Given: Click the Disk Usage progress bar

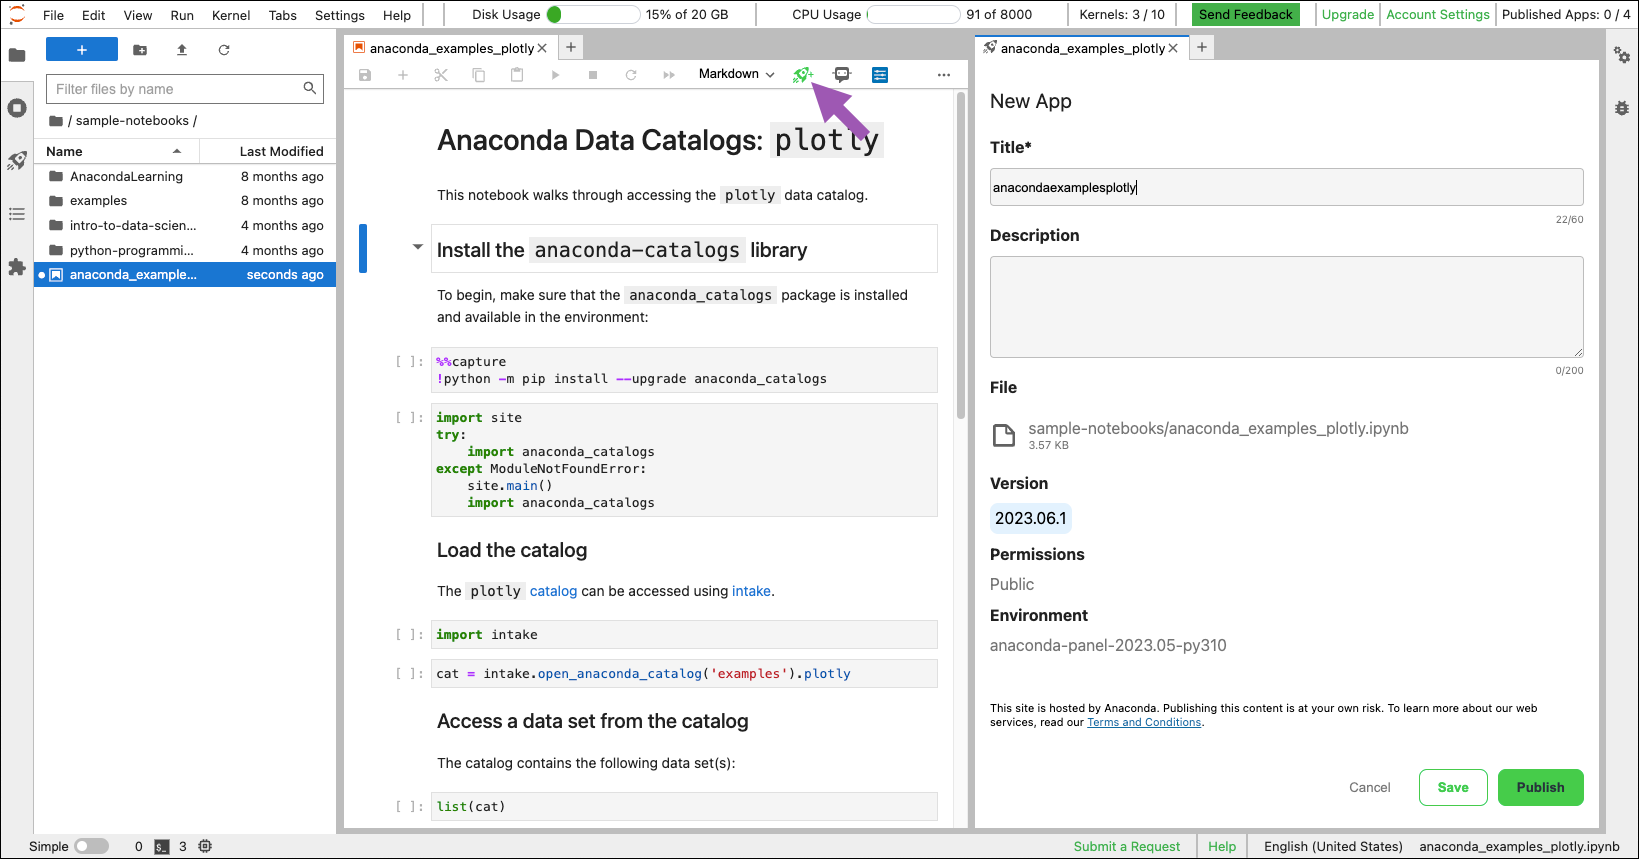Looking at the screenshot, I should coord(593,14).
